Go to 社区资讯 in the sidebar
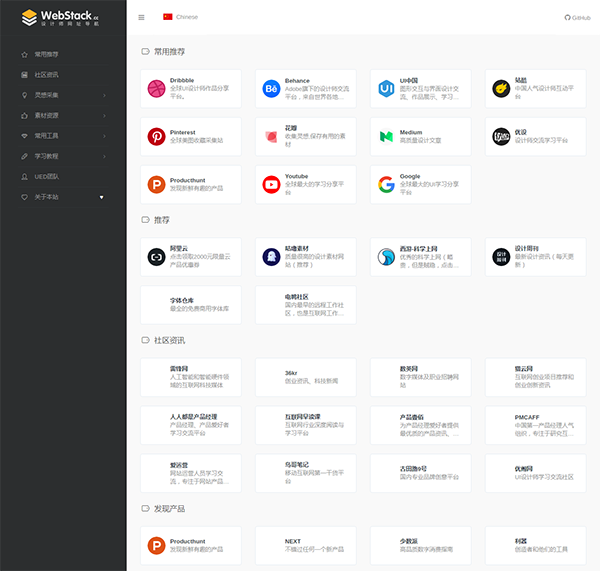 pyautogui.click(x=47, y=75)
